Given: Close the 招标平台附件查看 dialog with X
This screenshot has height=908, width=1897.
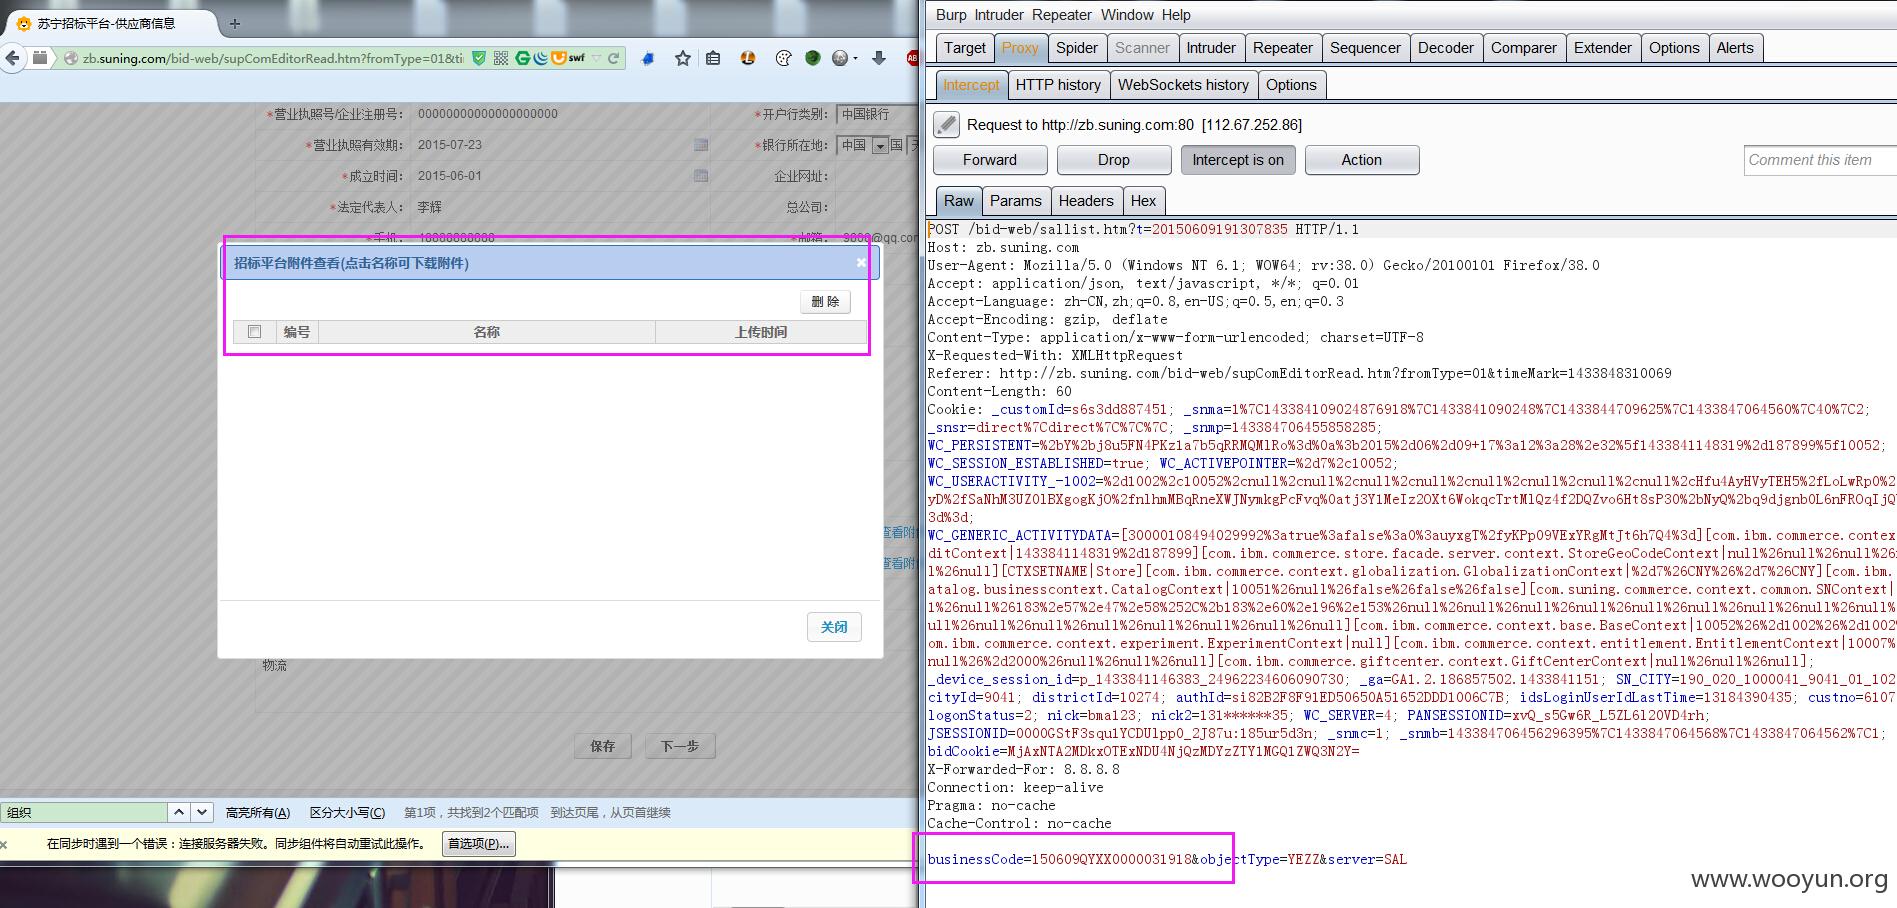Looking at the screenshot, I should (x=861, y=263).
